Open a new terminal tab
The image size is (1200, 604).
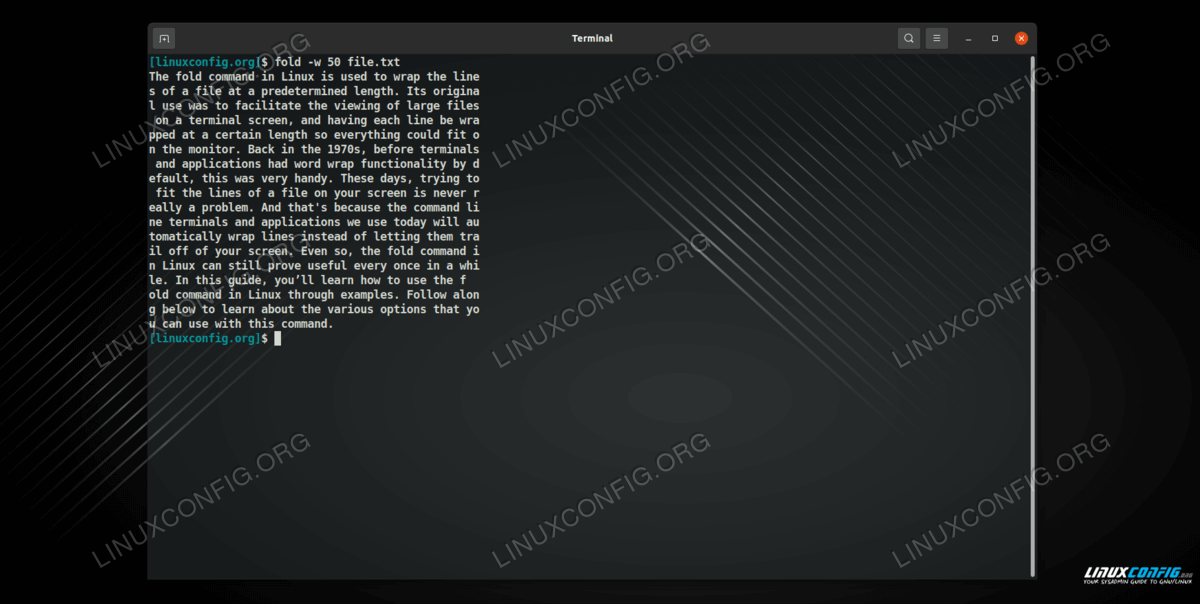(164, 38)
